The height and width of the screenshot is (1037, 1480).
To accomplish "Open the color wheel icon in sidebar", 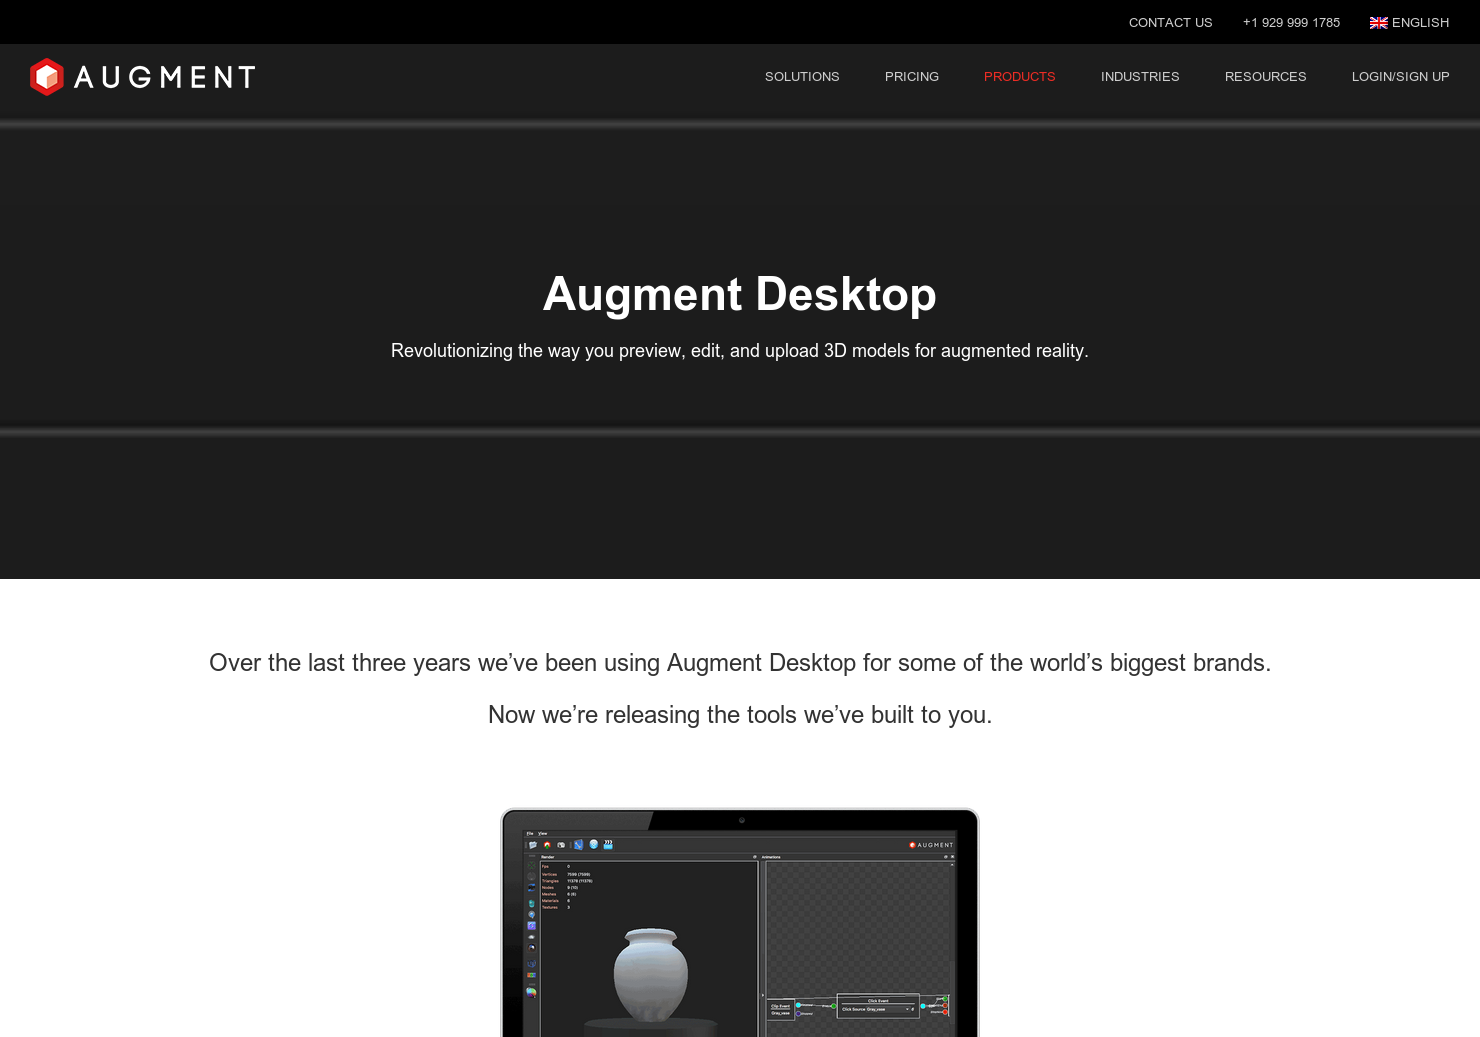I will (531, 991).
